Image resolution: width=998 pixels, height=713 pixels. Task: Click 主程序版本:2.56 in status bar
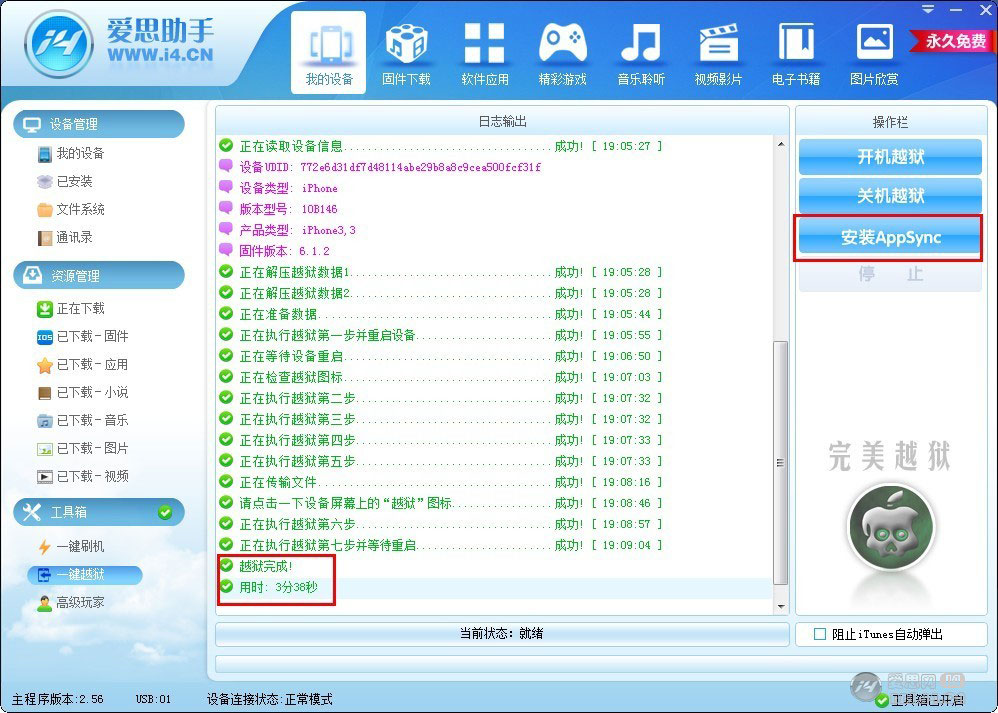[x=58, y=699]
